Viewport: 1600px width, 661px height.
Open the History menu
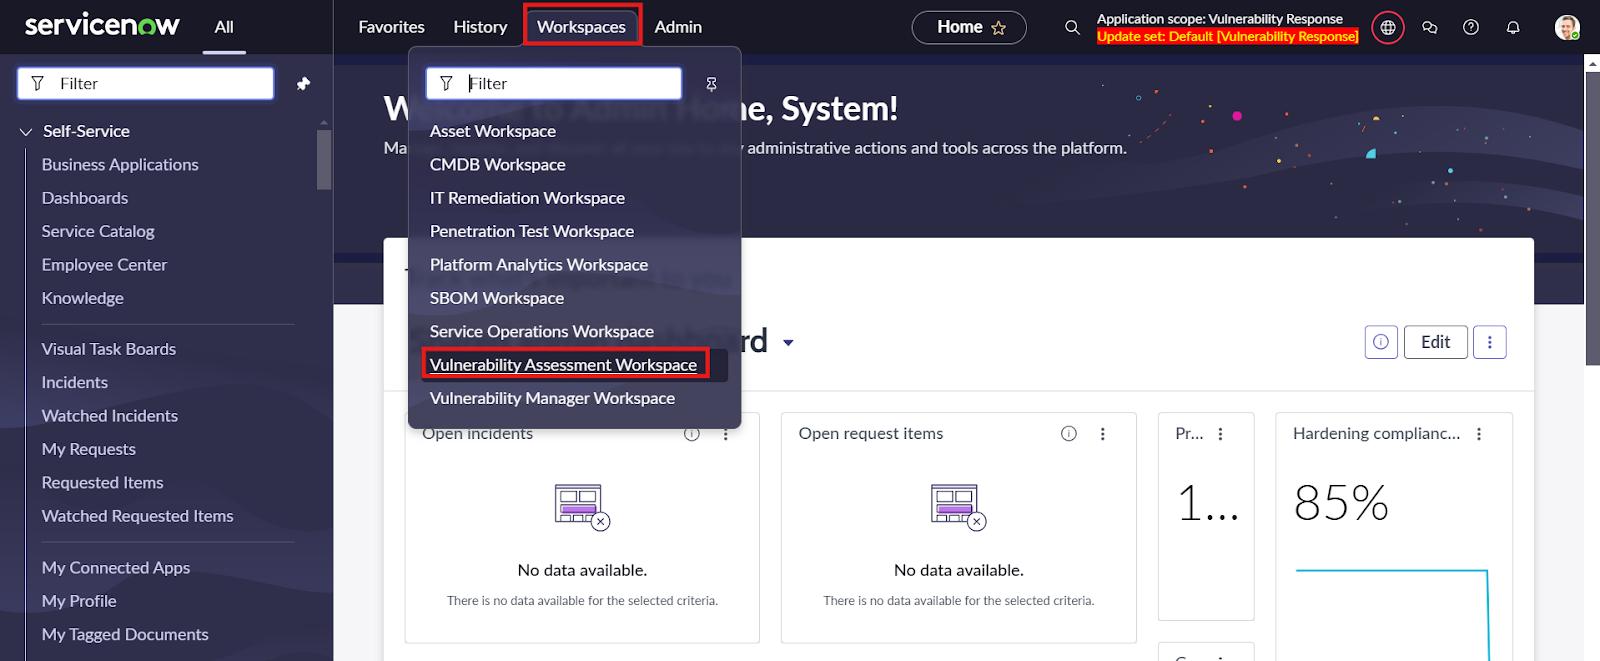point(480,27)
